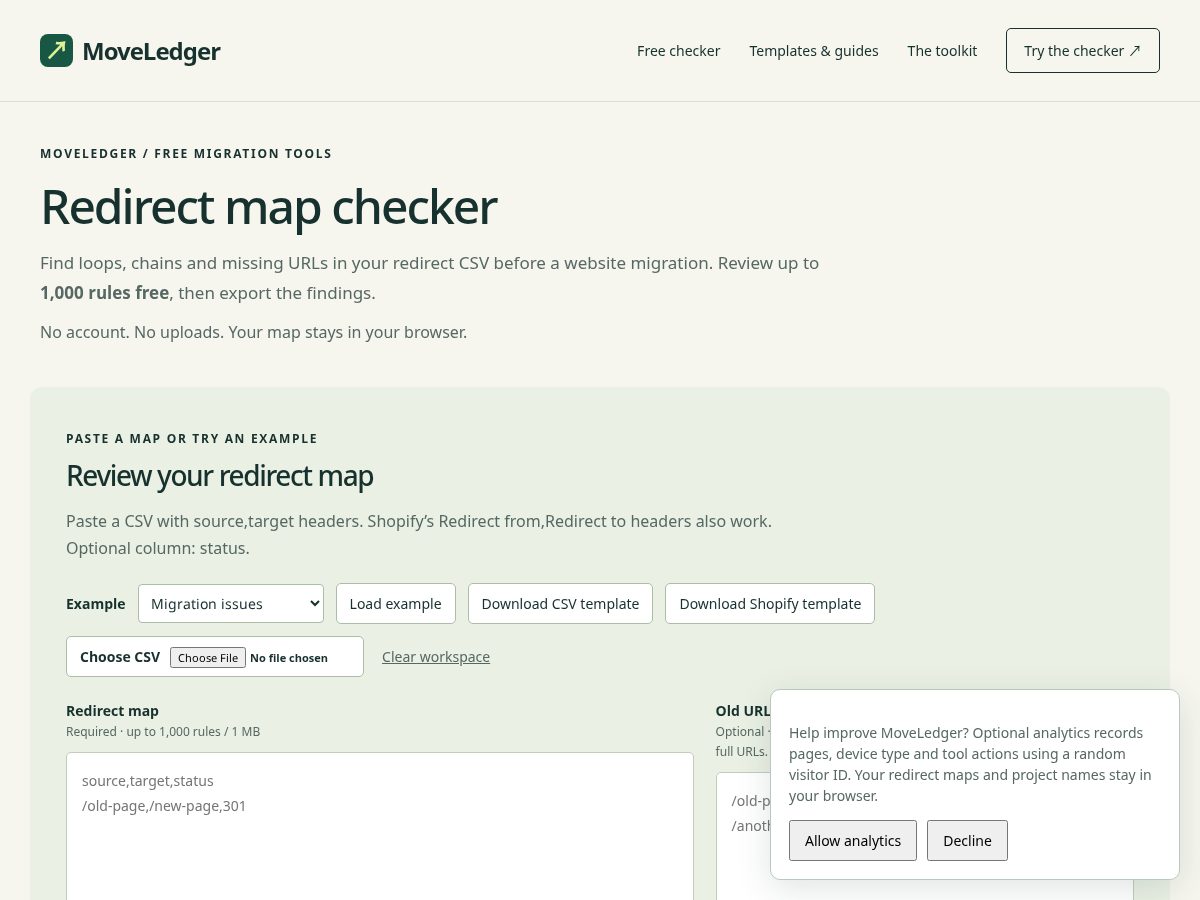Expand the Migration issues example dropdown
Image resolution: width=1200 pixels, height=900 pixels.
231,604
